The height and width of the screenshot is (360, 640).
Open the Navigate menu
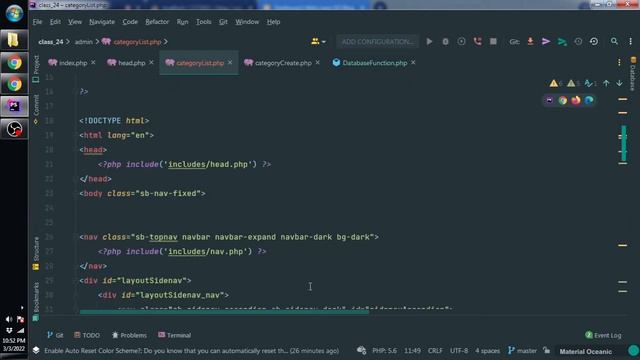[x=102, y=22]
